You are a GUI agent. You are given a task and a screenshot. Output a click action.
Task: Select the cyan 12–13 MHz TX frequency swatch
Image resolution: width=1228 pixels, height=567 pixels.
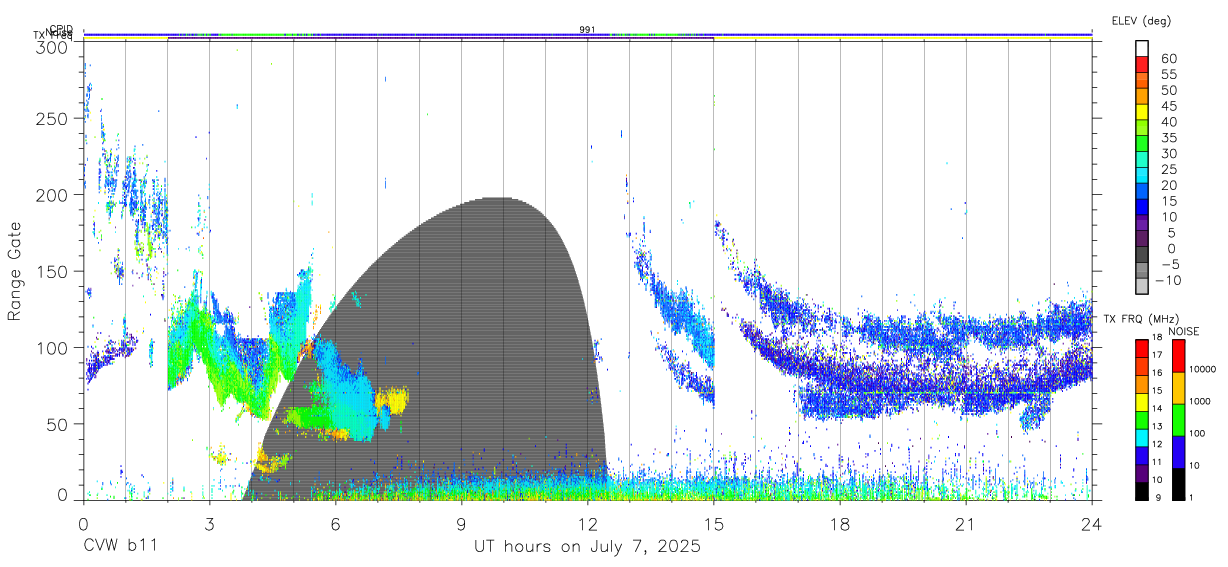coord(1141,438)
